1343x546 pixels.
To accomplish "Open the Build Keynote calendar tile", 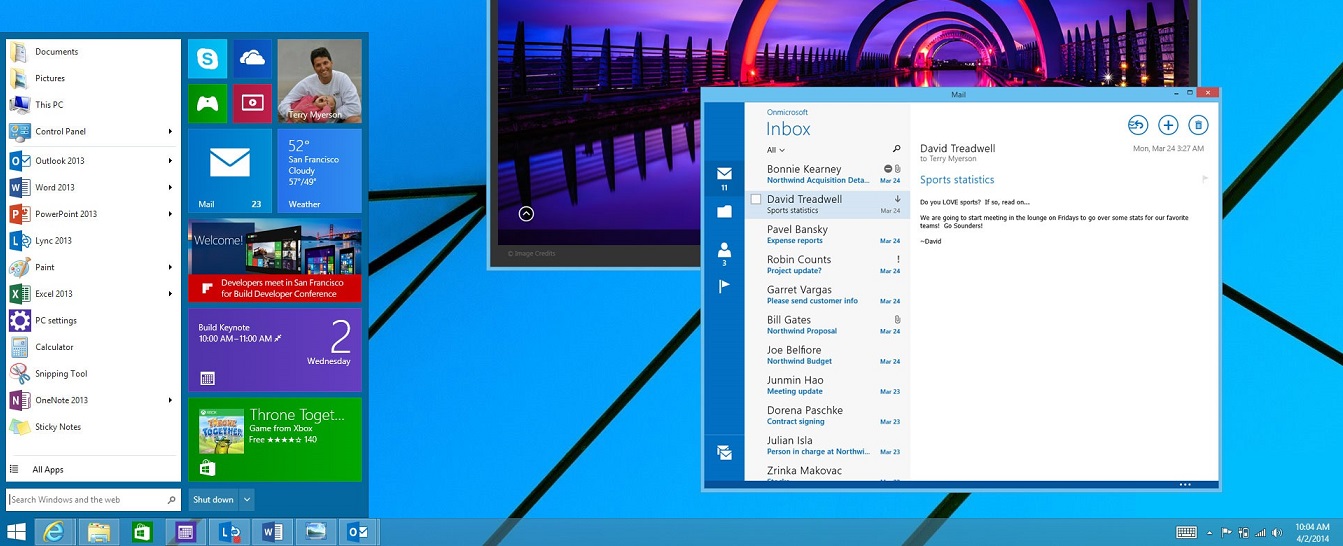I will [x=275, y=350].
